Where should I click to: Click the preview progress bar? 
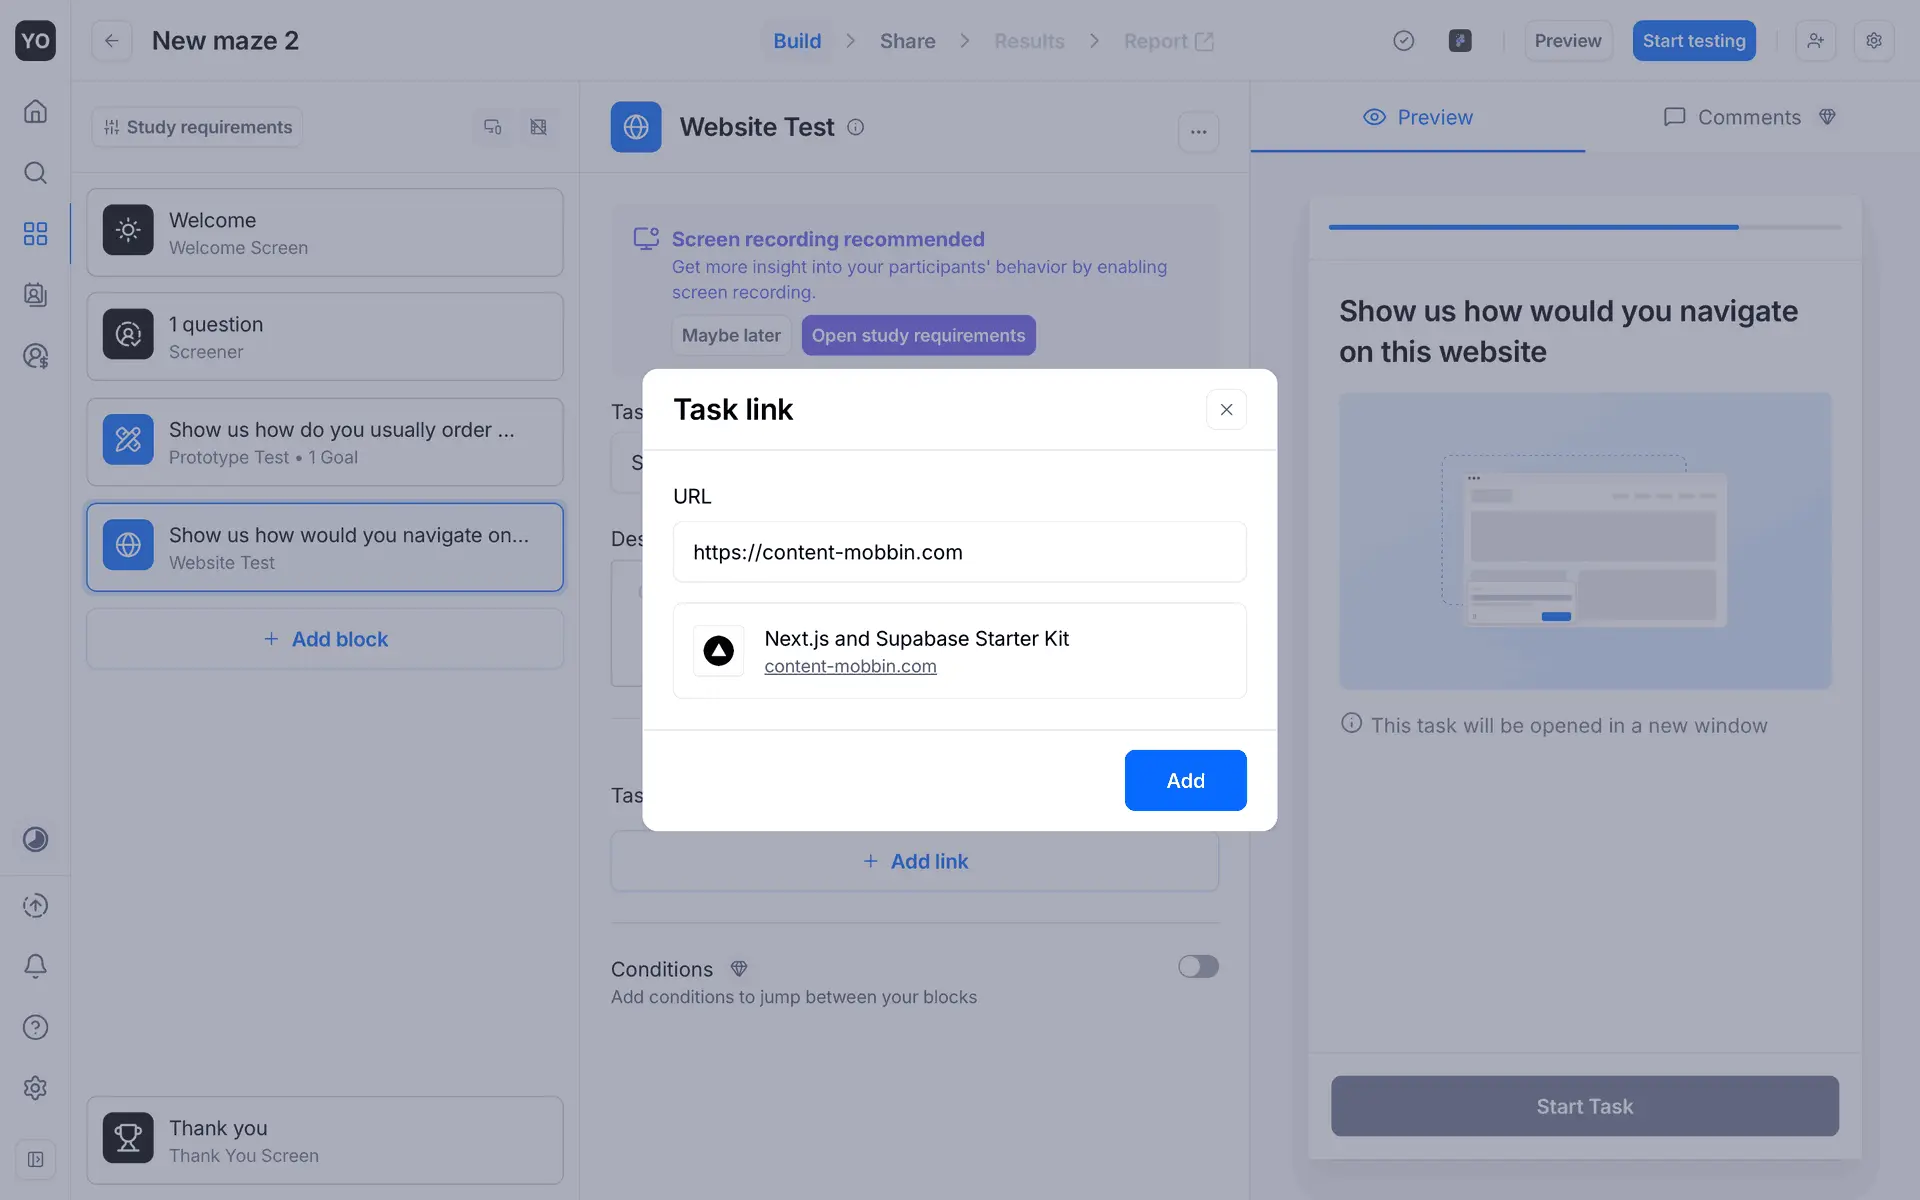click(1584, 227)
